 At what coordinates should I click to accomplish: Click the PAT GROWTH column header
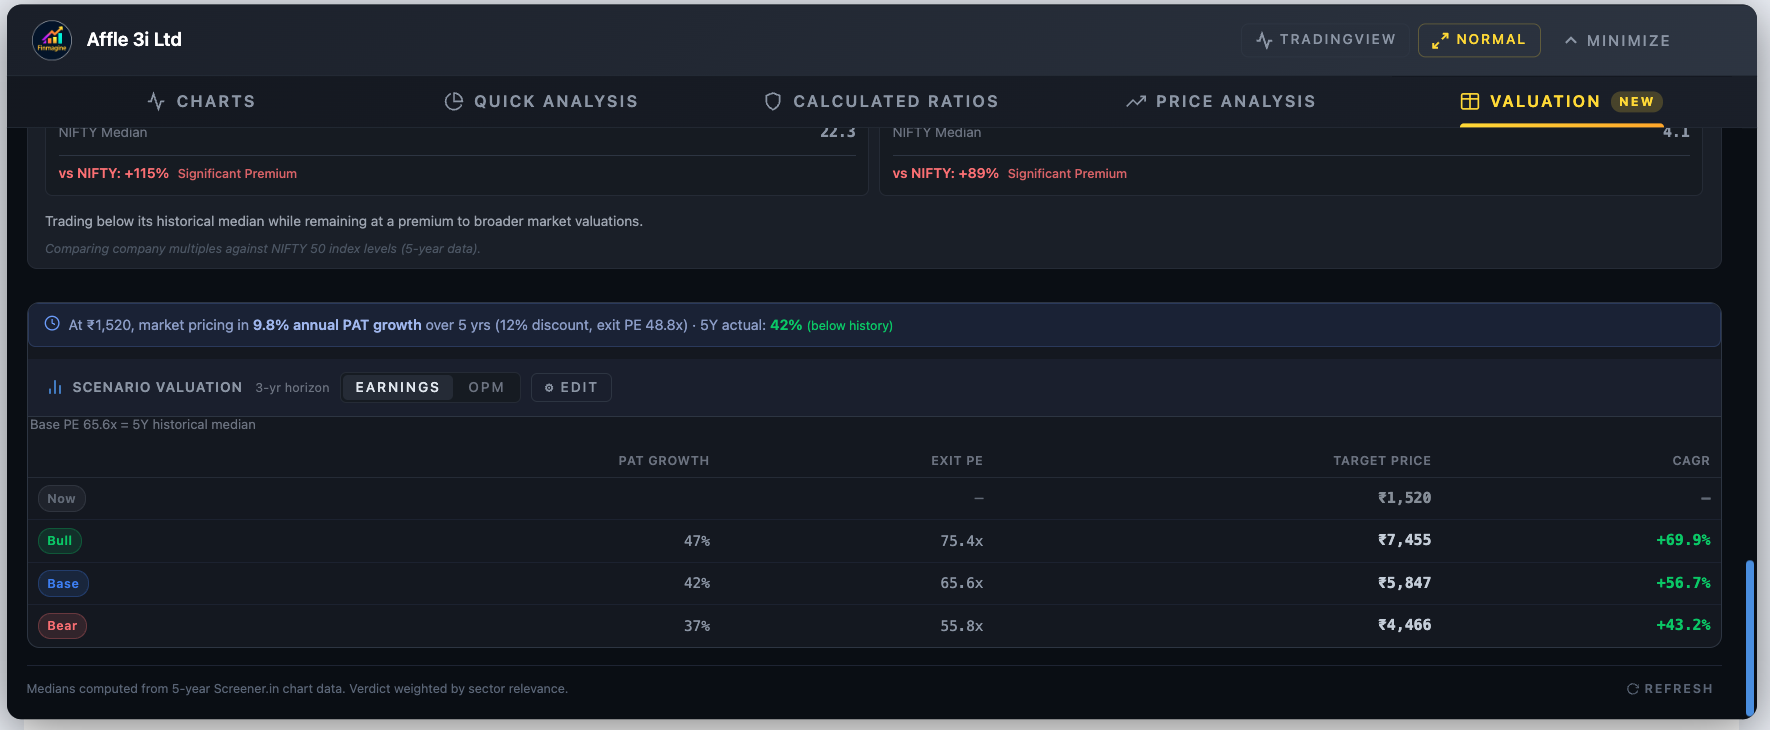click(x=663, y=461)
